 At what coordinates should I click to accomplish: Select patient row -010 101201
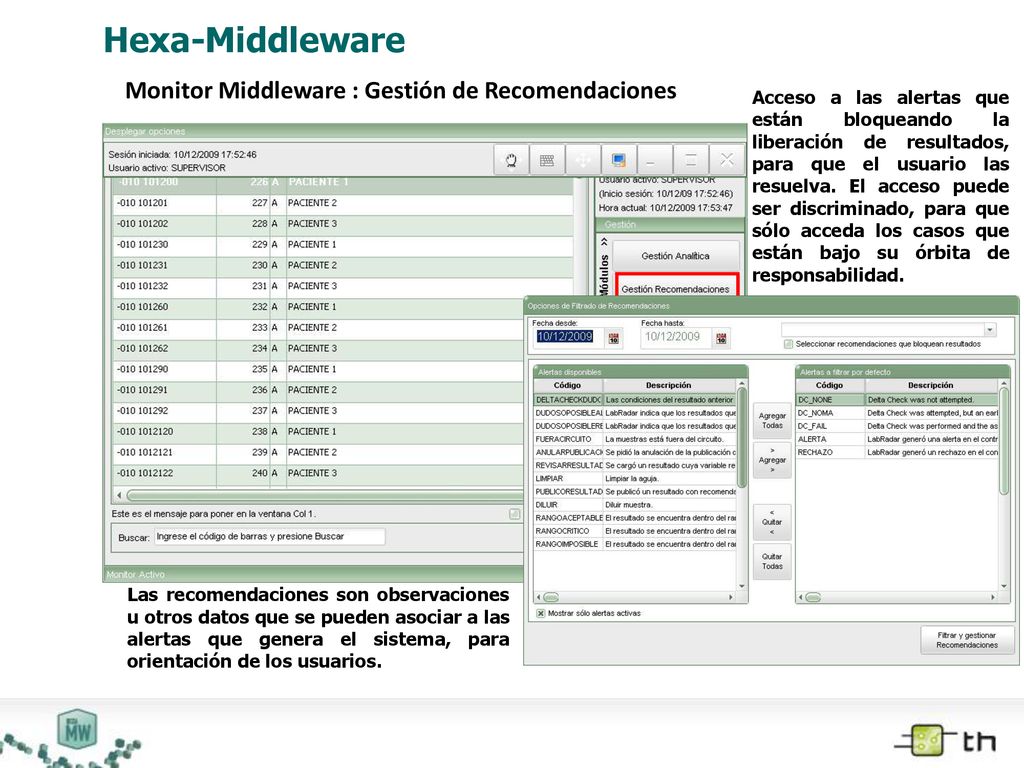343,202
